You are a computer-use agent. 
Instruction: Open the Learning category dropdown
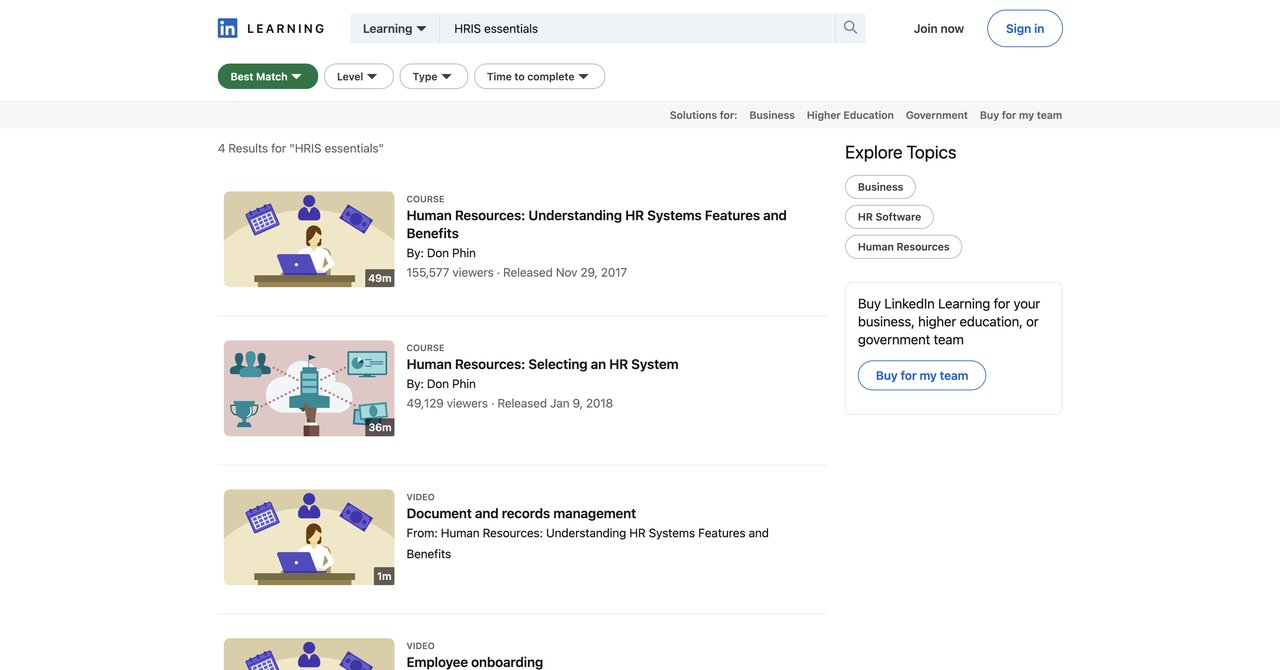(395, 28)
